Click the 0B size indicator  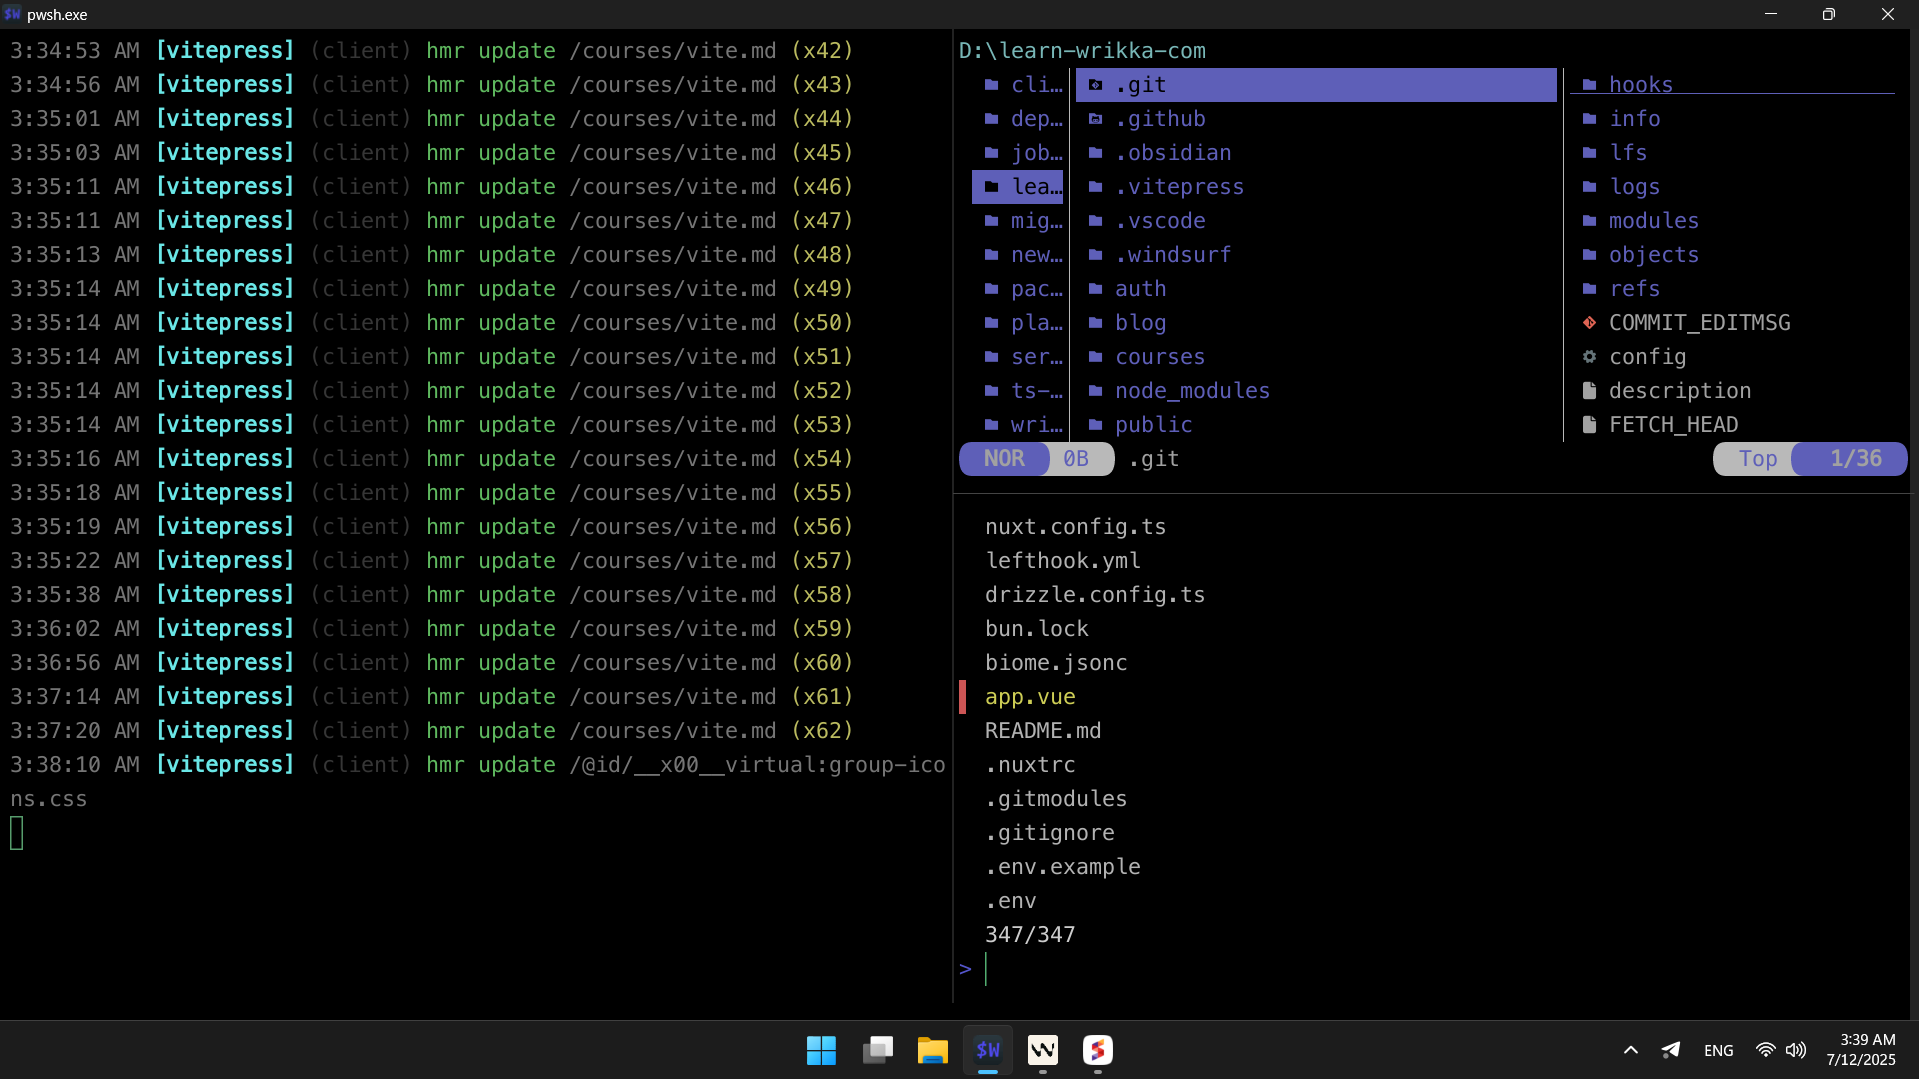click(x=1078, y=459)
